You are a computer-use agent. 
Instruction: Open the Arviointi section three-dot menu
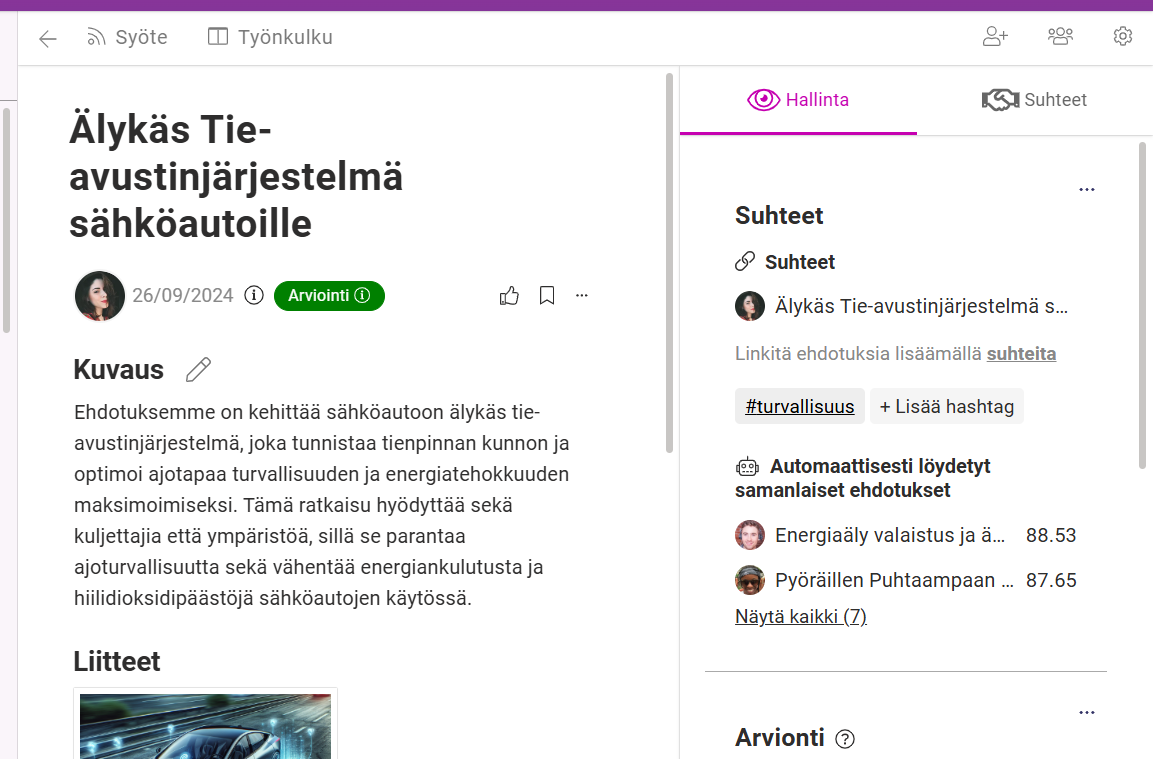pyautogui.click(x=1087, y=713)
